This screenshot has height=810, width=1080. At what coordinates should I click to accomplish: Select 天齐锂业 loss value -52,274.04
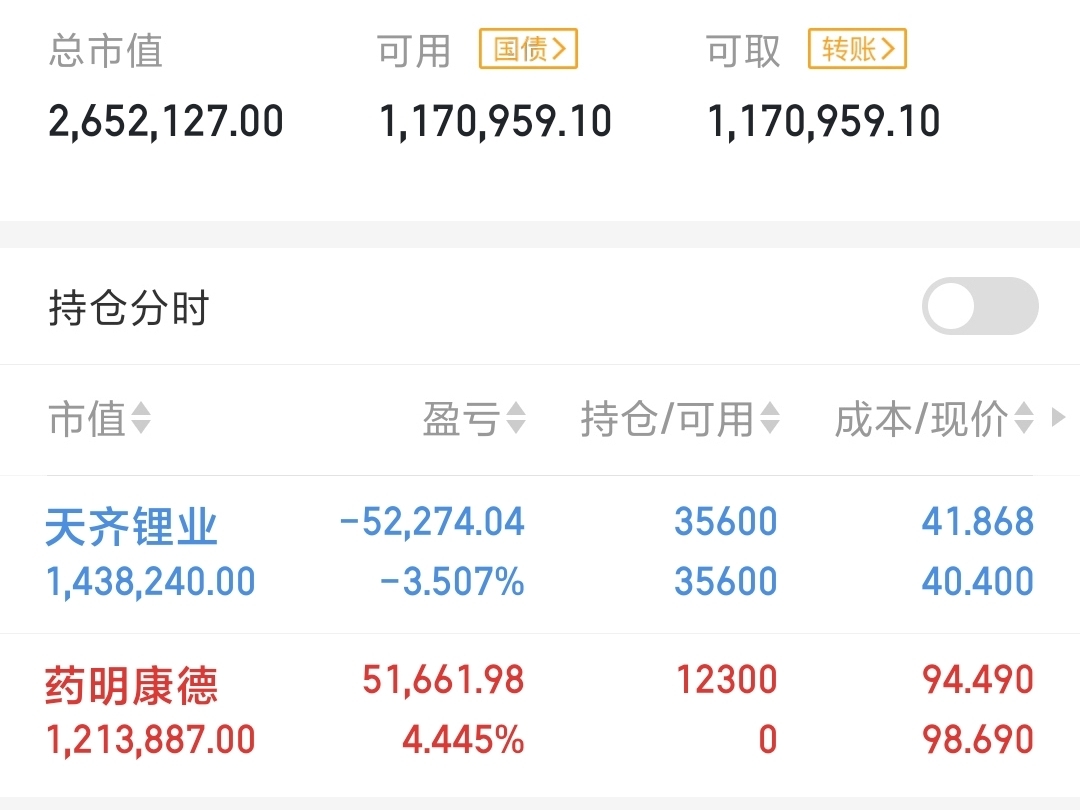433,521
